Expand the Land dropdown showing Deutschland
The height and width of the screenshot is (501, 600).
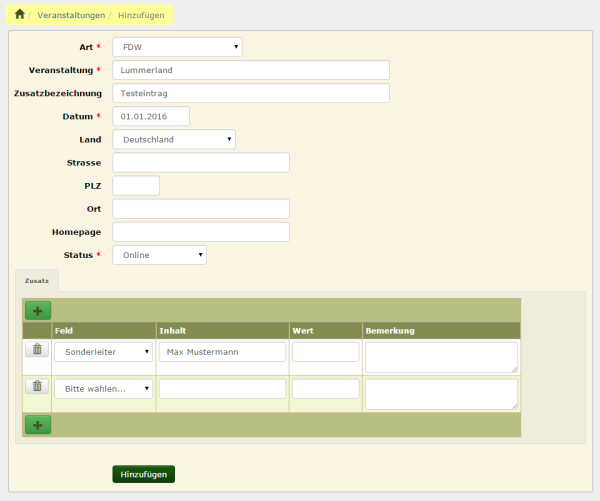(174, 139)
